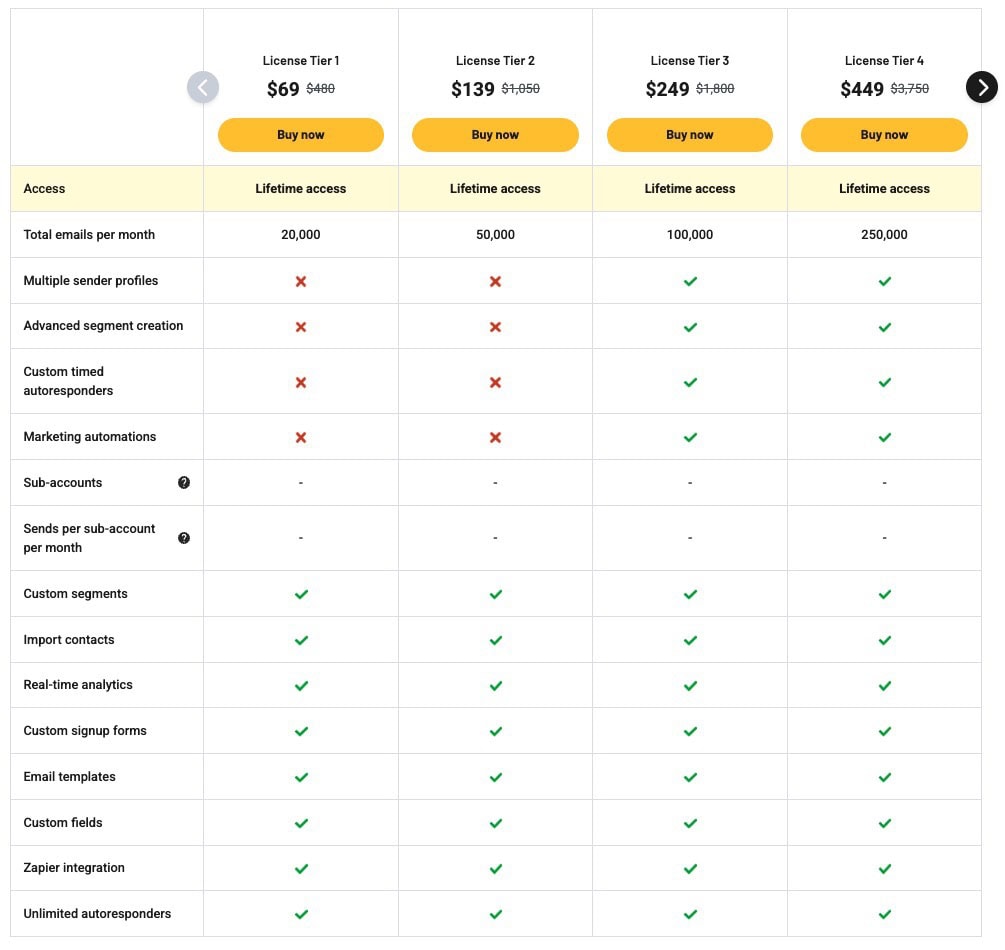Click the checkmark under Tier 2 Email templates
The height and width of the screenshot is (950, 1005).
click(x=495, y=777)
